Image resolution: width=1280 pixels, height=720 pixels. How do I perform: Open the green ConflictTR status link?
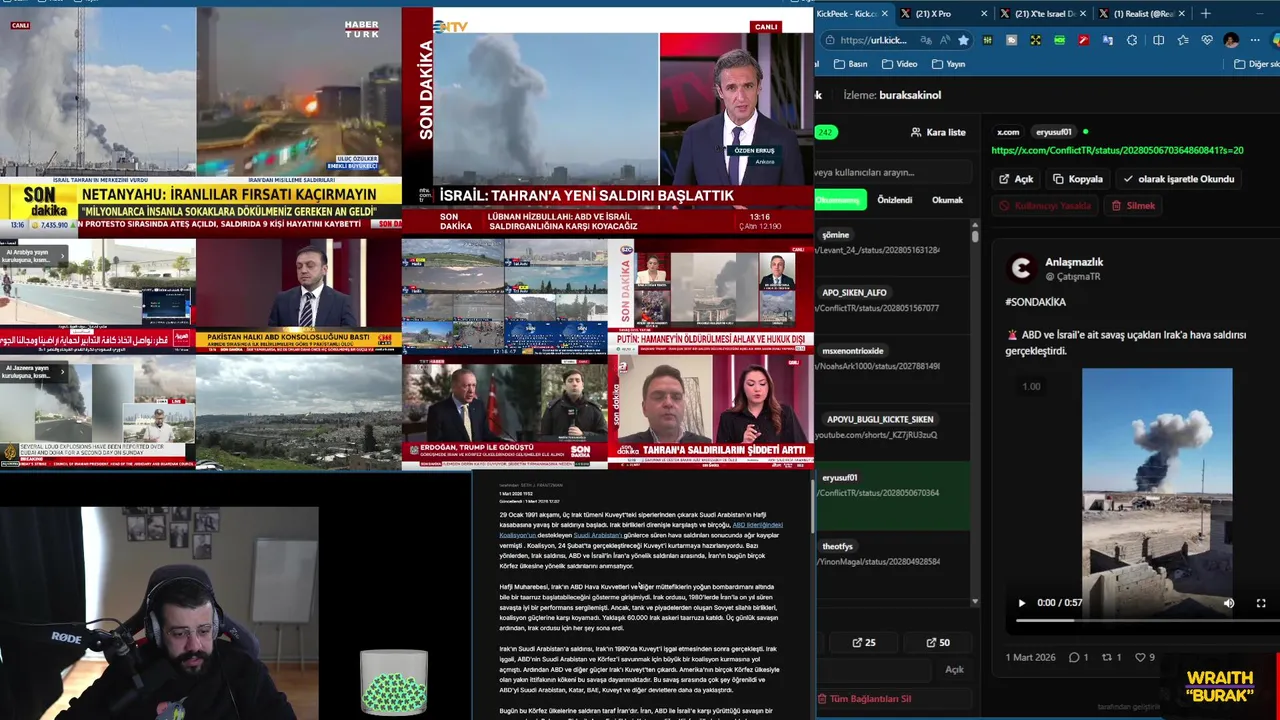1117,150
